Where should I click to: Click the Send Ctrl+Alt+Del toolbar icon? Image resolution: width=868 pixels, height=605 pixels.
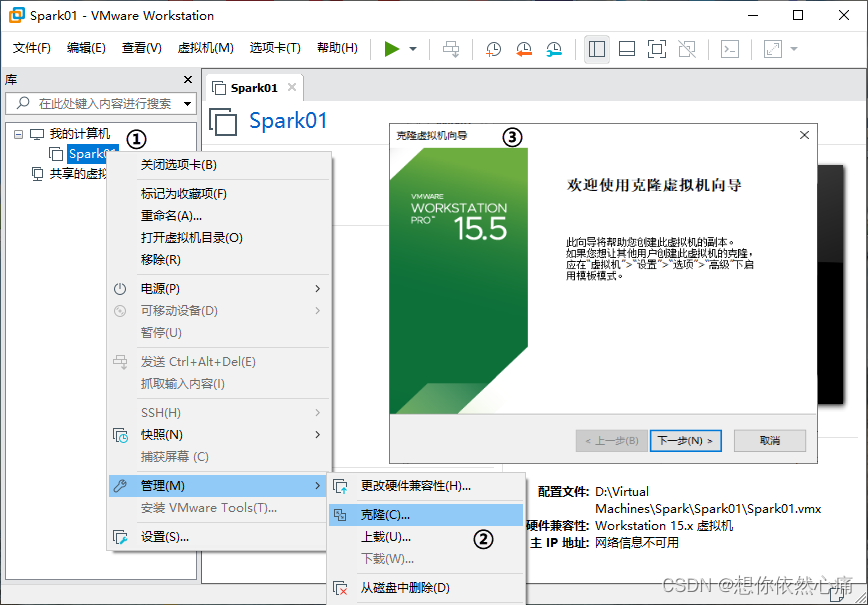(451, 49)
